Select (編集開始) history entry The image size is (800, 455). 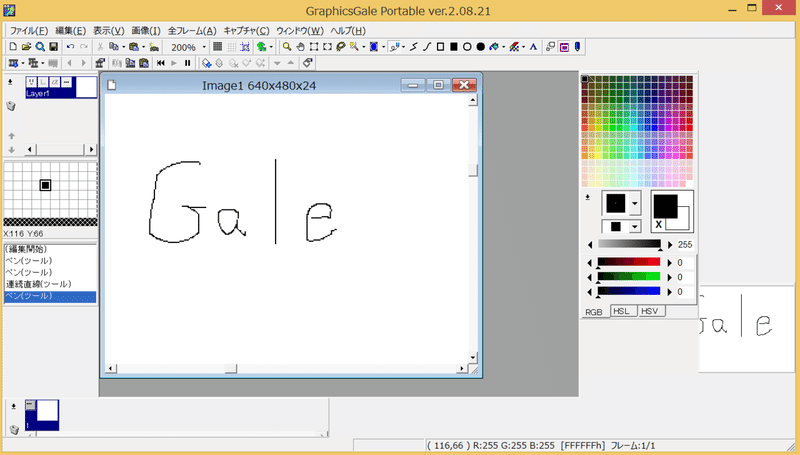(x=50, y=249)
